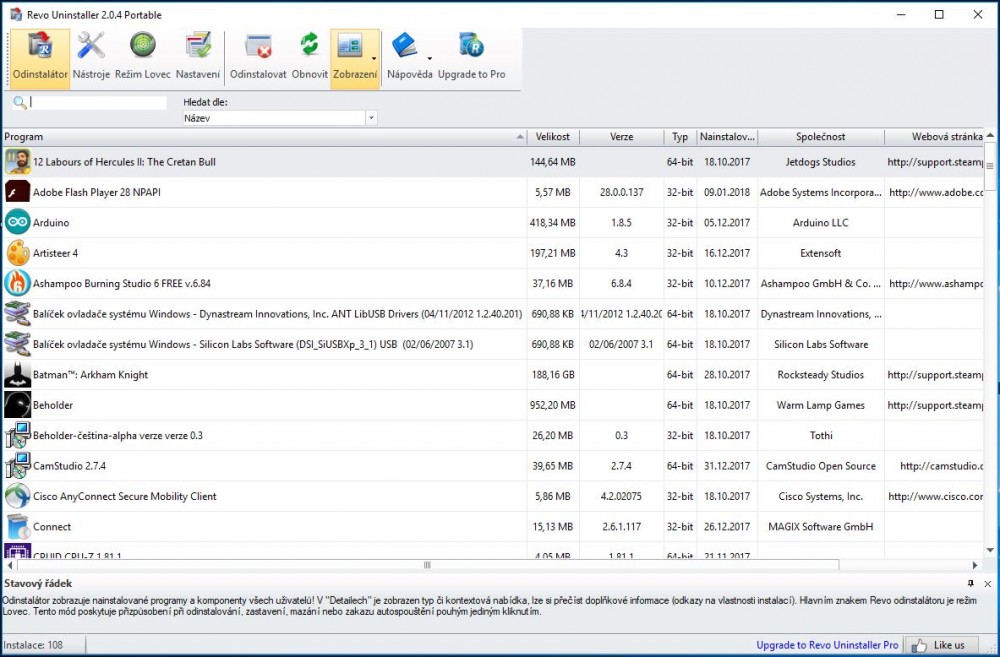Pin the Stavový řádek panel
This screenshot has width=1000, height=657.
pyautogui.click(x=971, y=583)
